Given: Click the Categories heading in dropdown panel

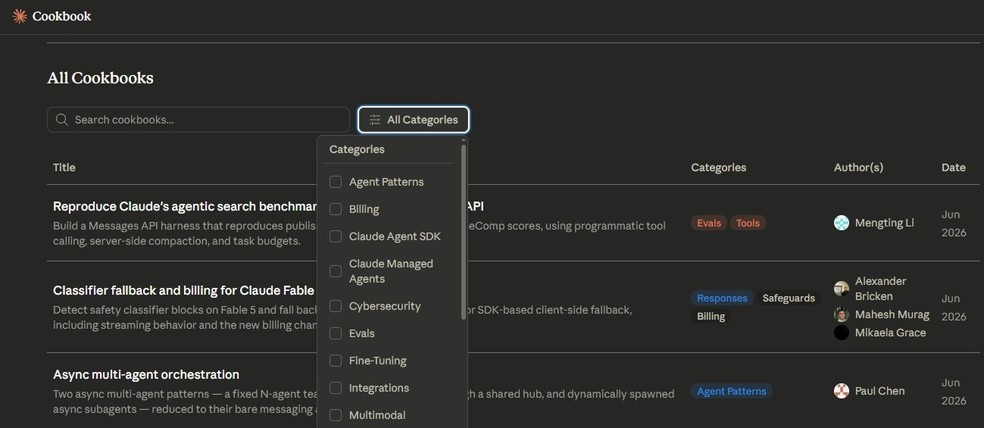Looking at the screenshot, I should [357, 149].
